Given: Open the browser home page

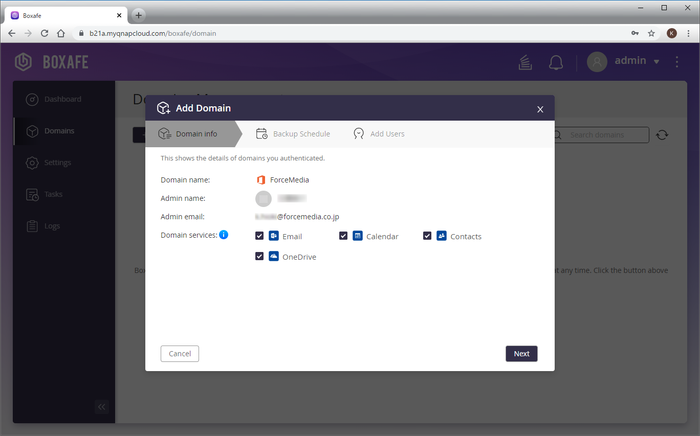Looking at the screenshot, I should pos(61,33).
